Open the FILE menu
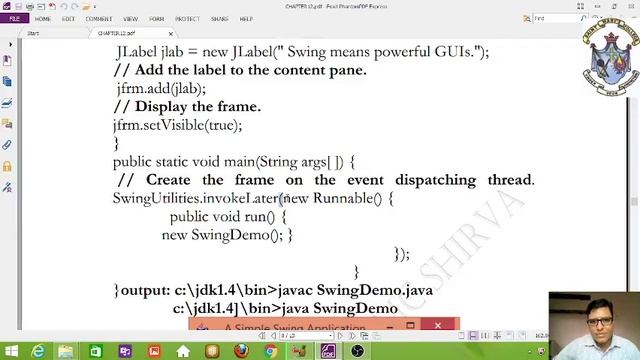Screen dimensions: 640x360 (x=14, y=19)
